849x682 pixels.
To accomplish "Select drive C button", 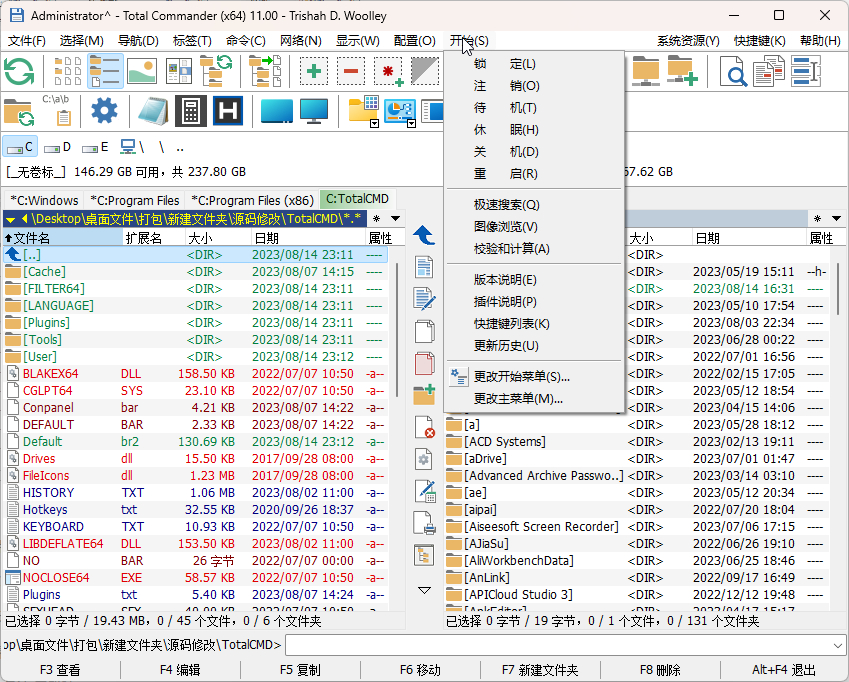I will (21, 147).
